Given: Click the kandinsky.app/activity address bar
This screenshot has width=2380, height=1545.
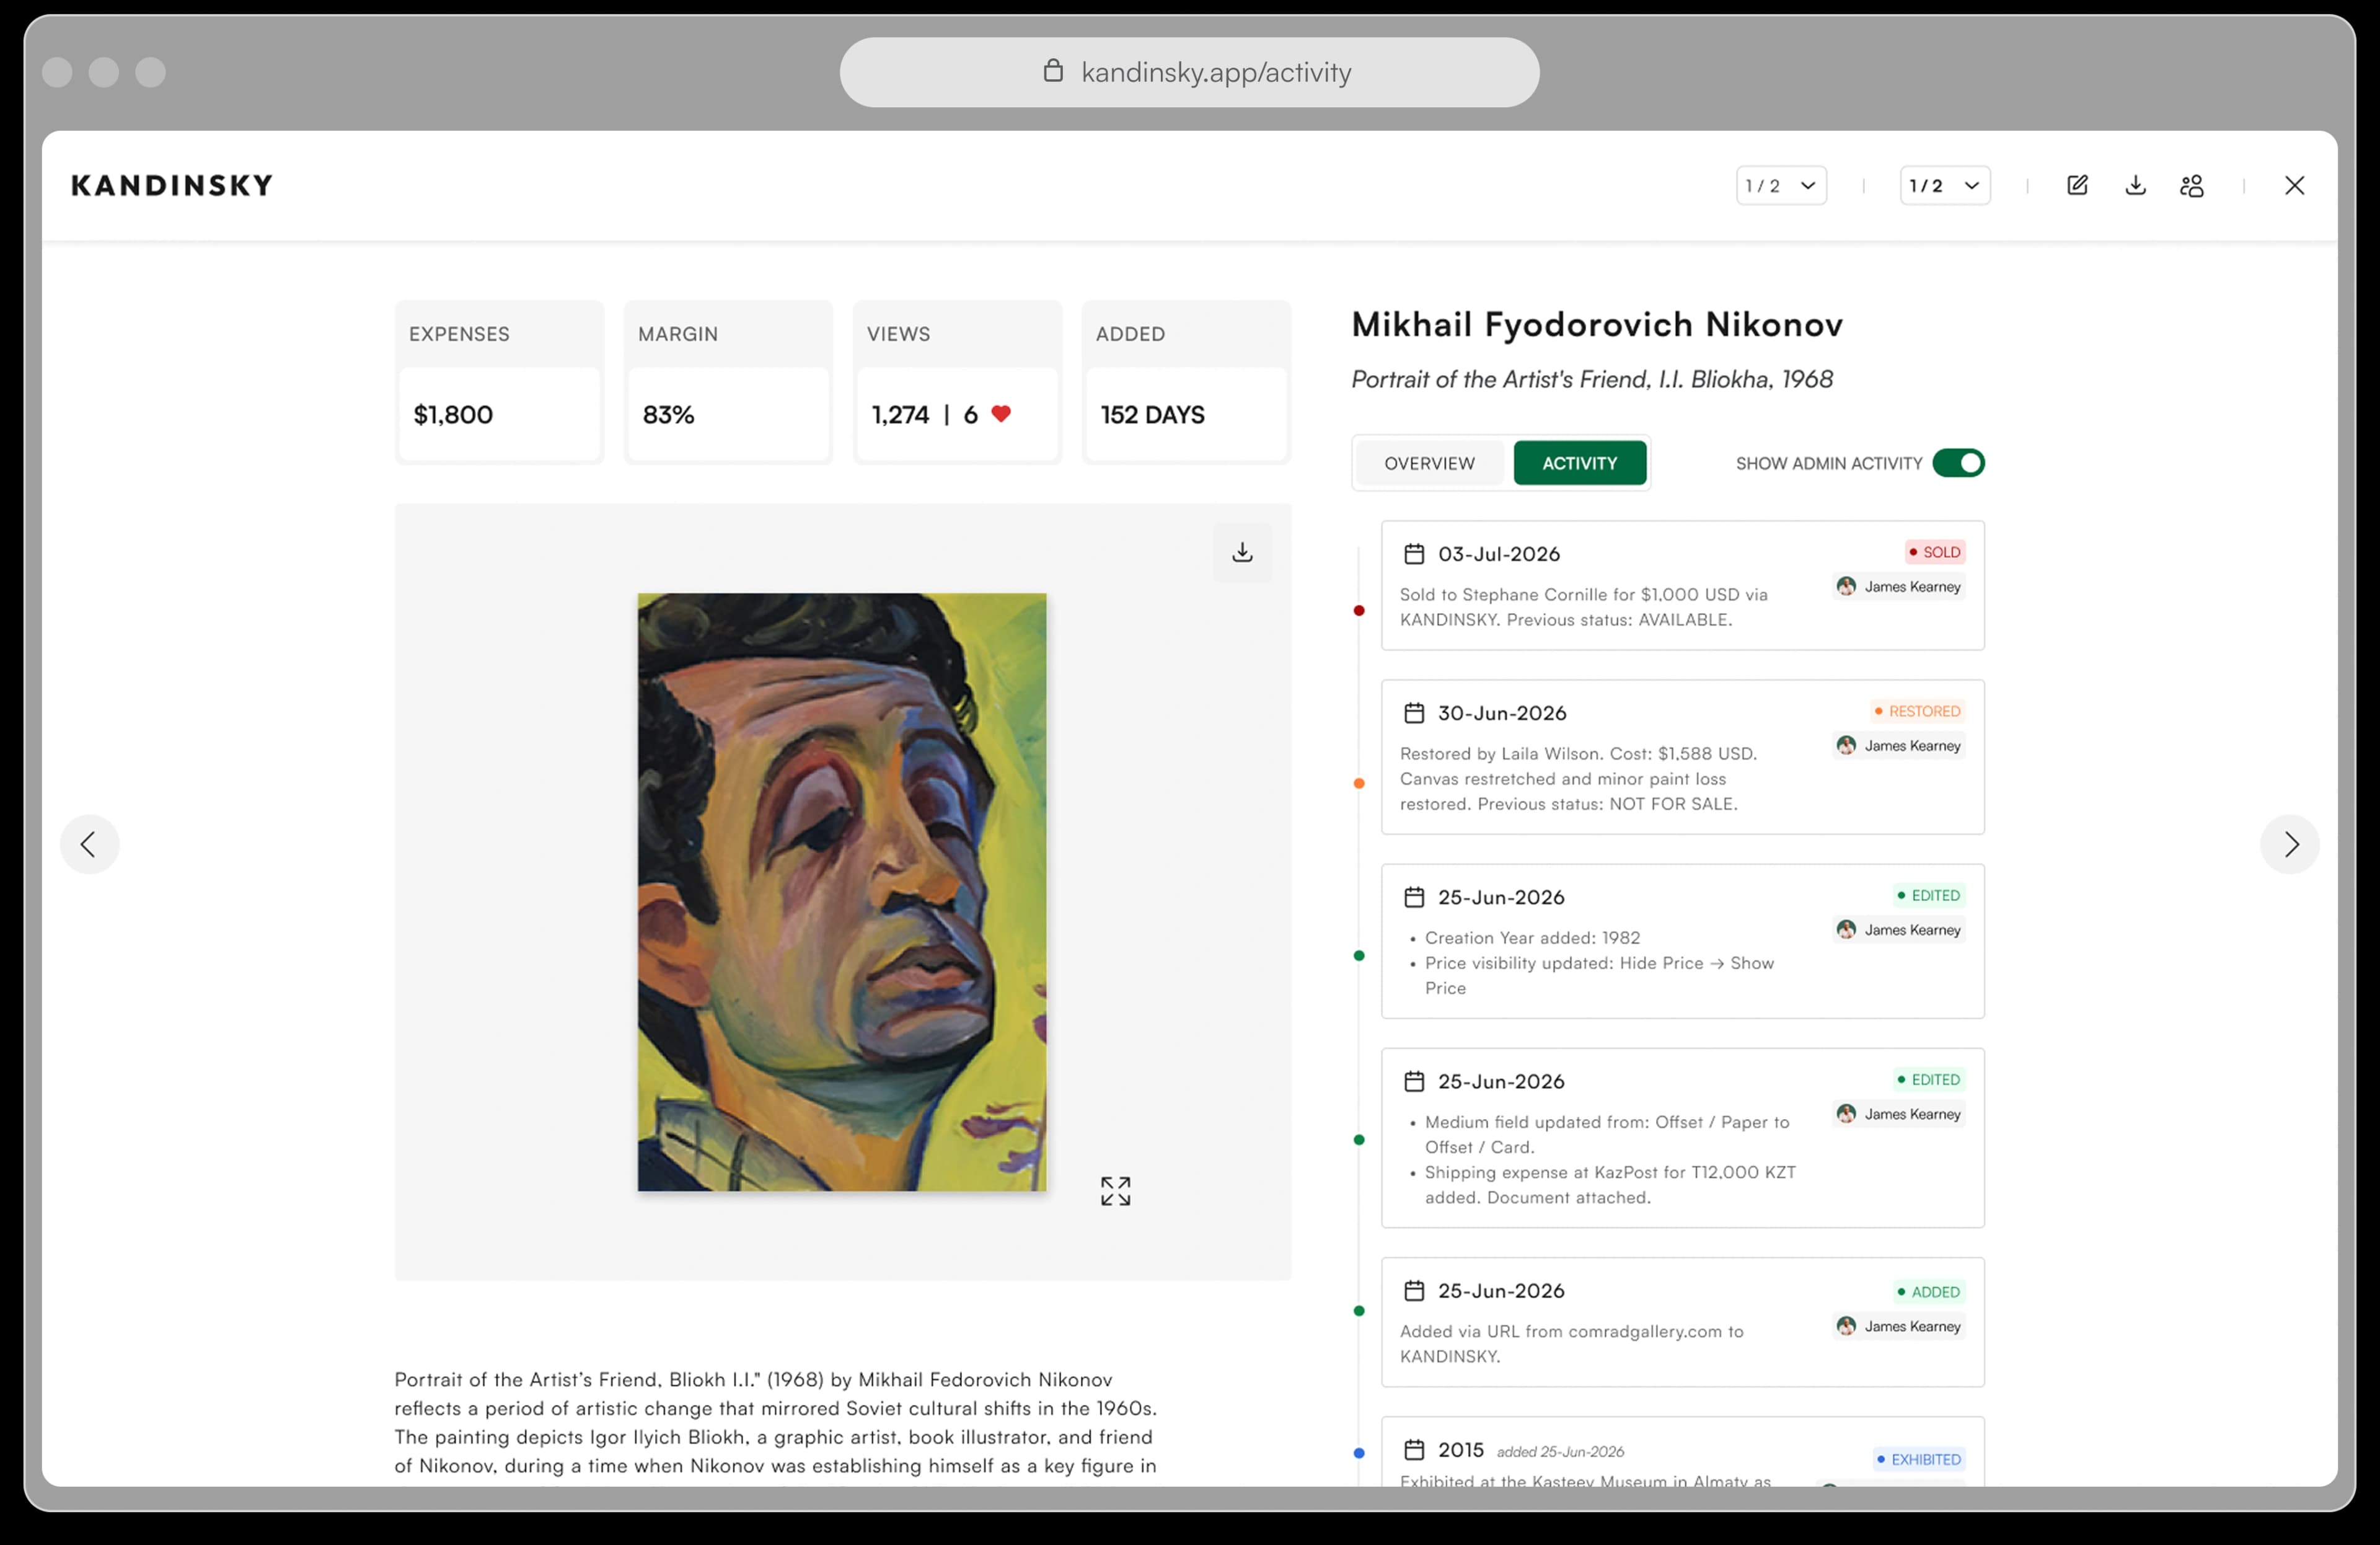Looking at the screenshot, I should [x=1189, y=72].
